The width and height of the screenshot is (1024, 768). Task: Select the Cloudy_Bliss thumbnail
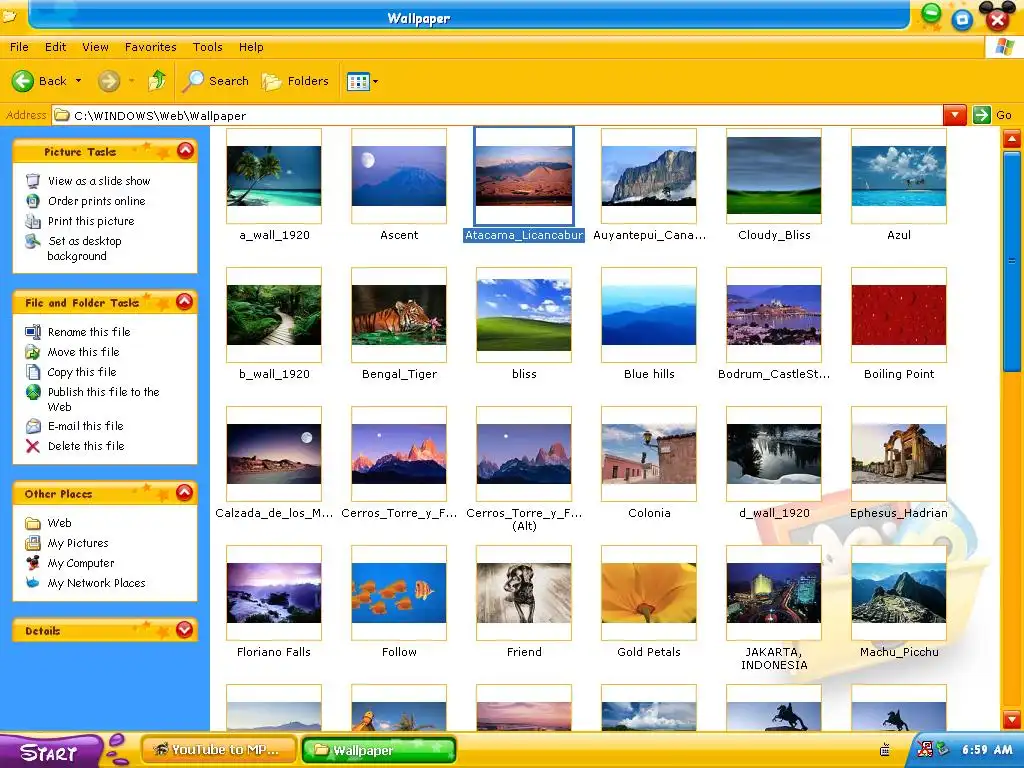[774, 176]
